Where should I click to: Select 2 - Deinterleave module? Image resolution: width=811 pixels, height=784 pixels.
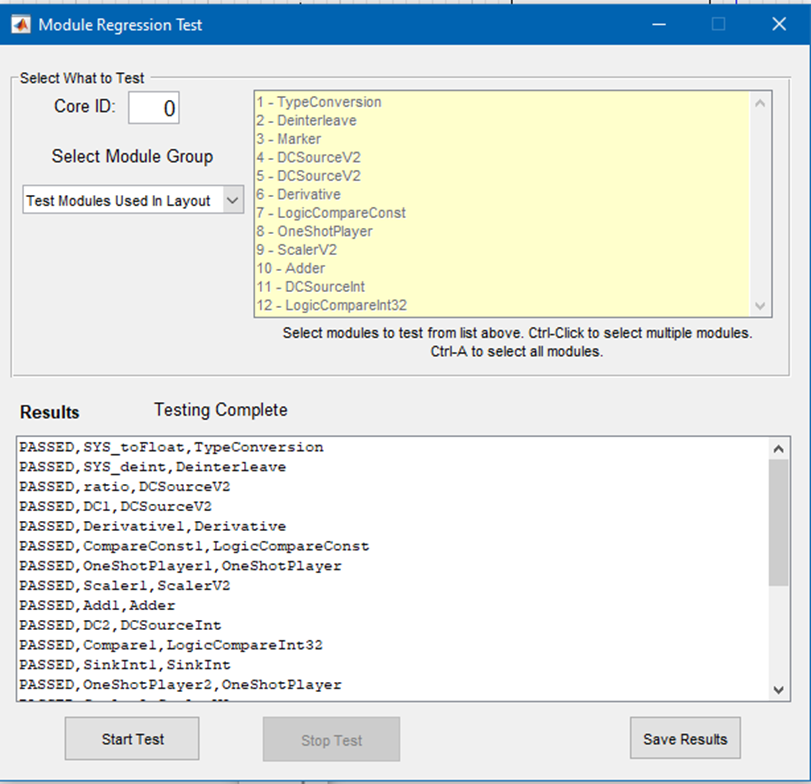pos(306,120)
